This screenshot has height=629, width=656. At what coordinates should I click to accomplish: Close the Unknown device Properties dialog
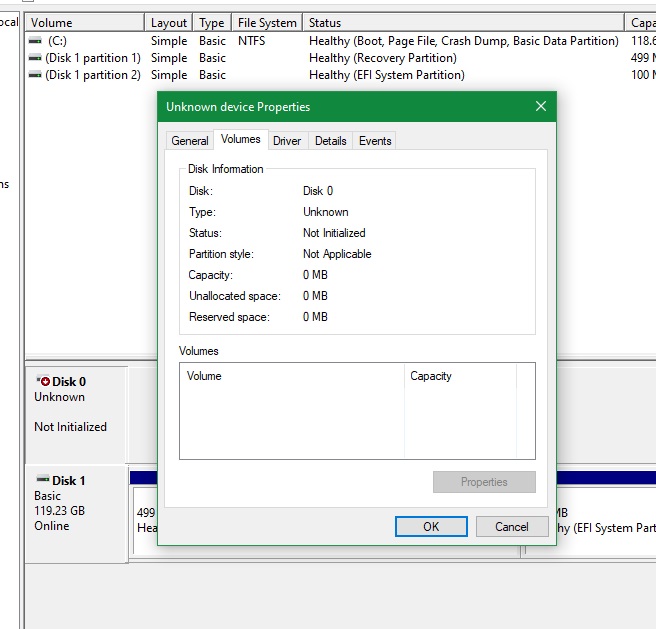click(x=541, y=106)
